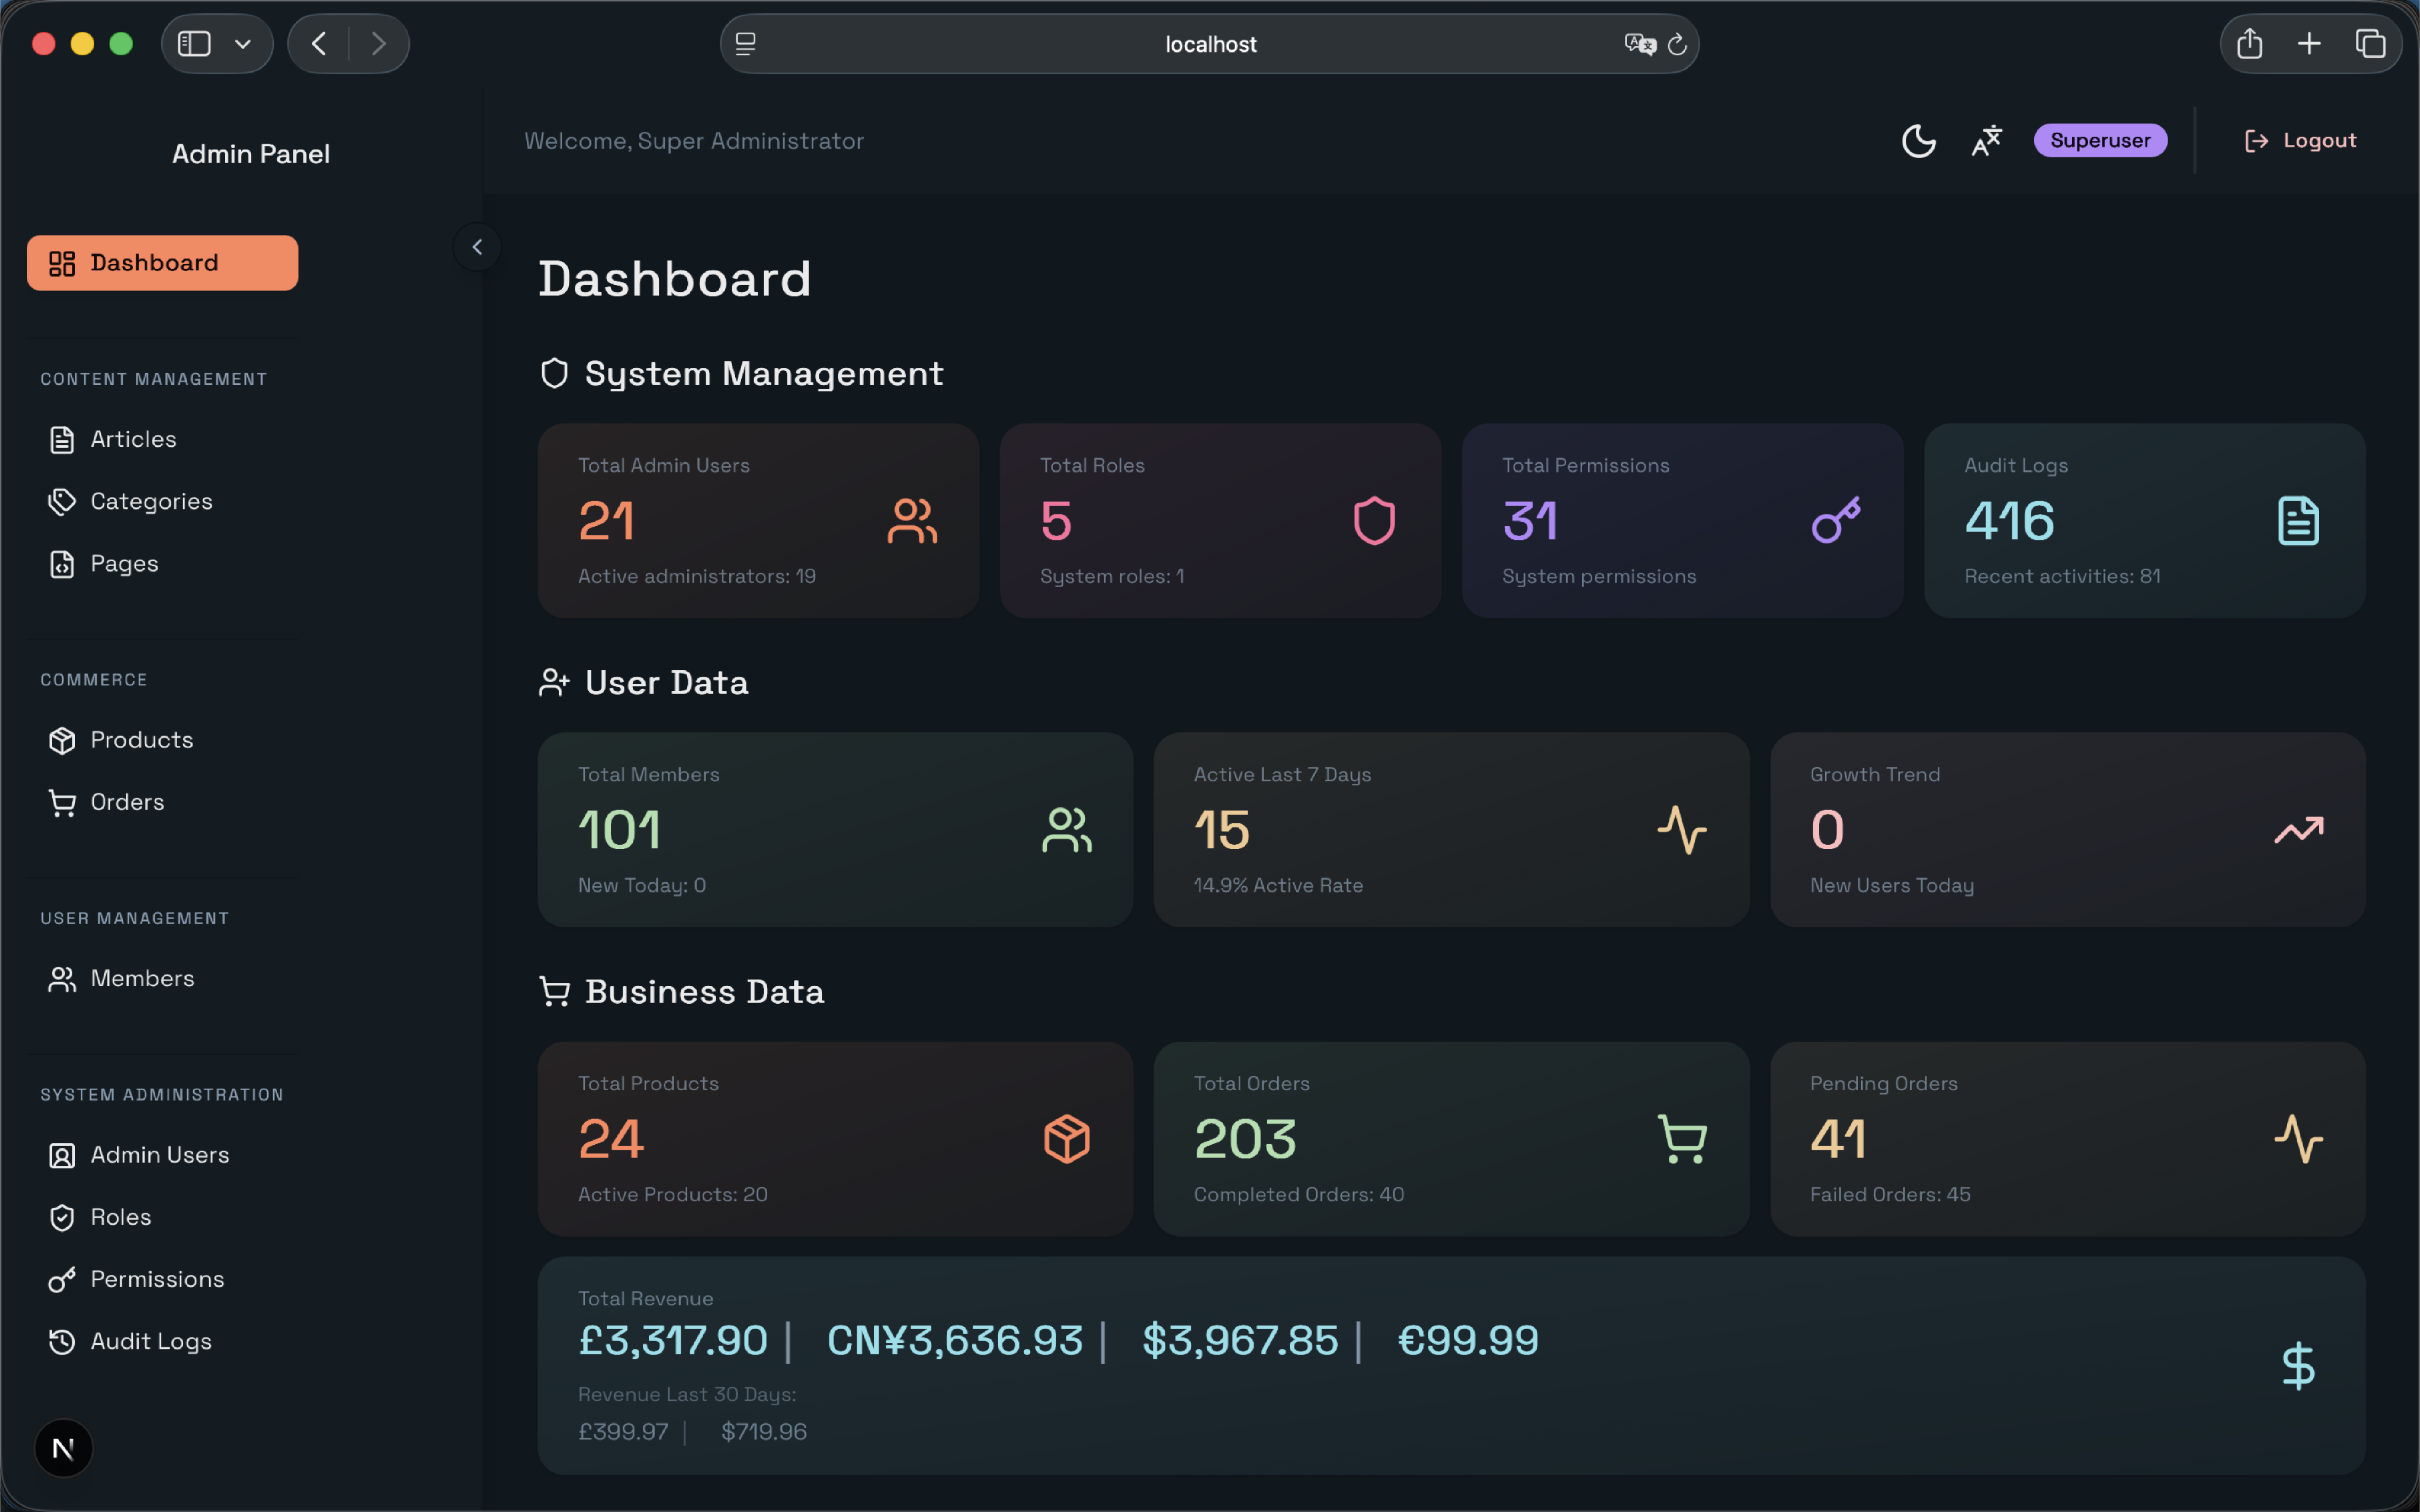2420x1512 pixels.
Task: Click the trending-up icon on Growth Trend card
Action: coord(2298,830)
